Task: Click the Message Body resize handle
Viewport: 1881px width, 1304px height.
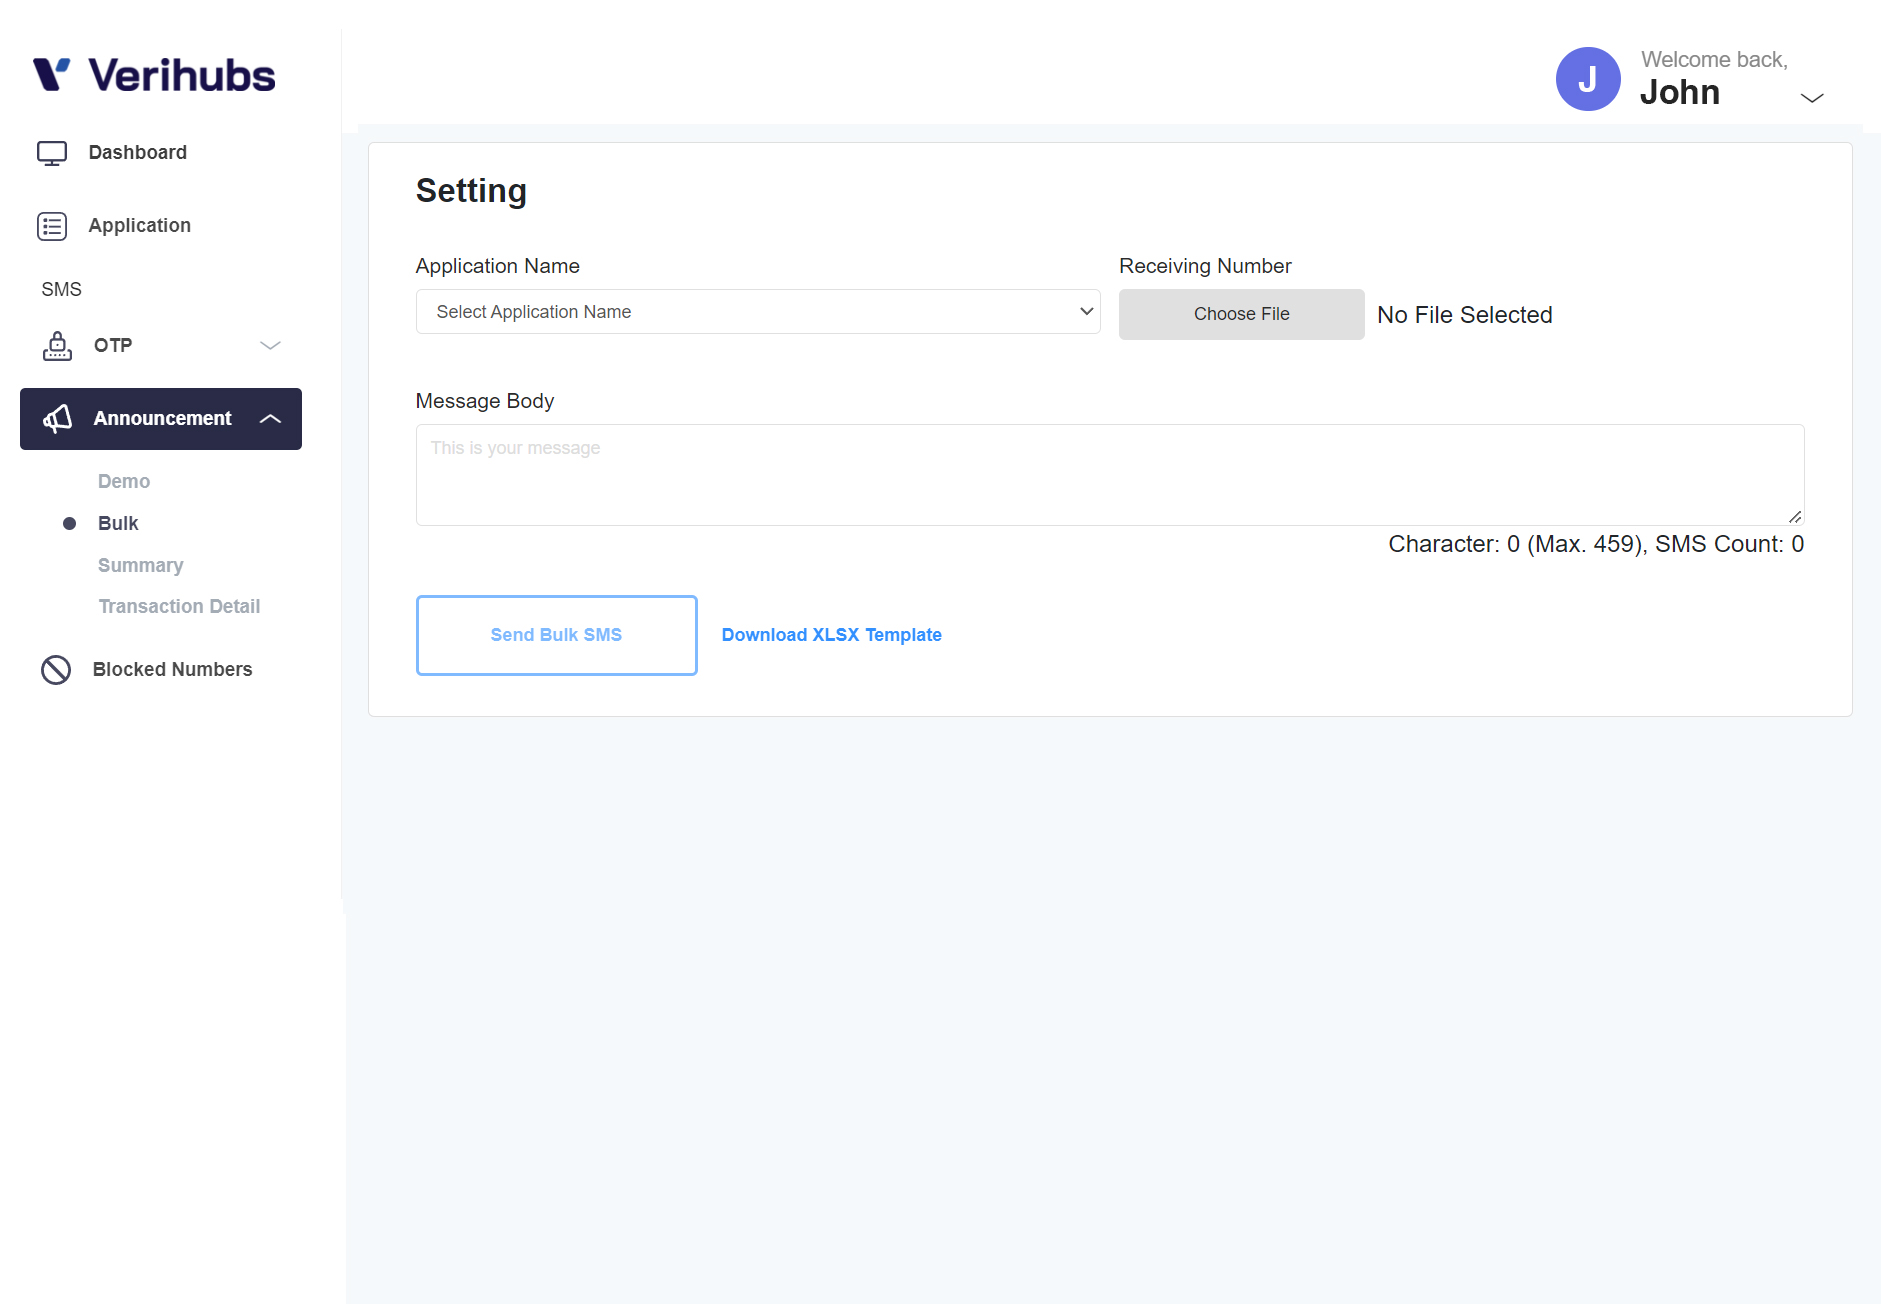Action: (1795, 516)
